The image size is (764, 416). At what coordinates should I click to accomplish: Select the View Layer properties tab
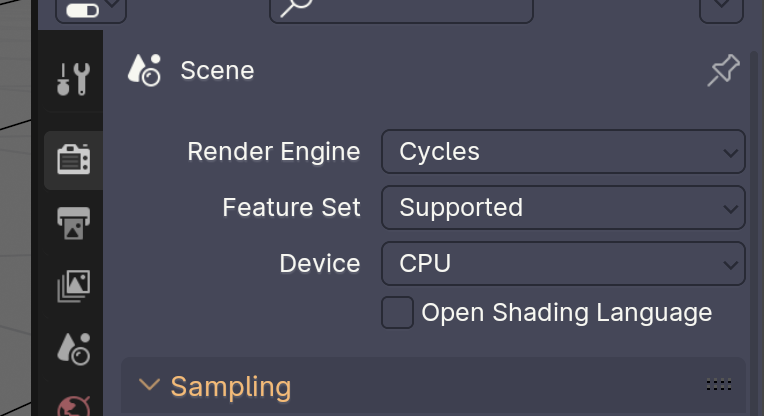click(x=73, y=286)
